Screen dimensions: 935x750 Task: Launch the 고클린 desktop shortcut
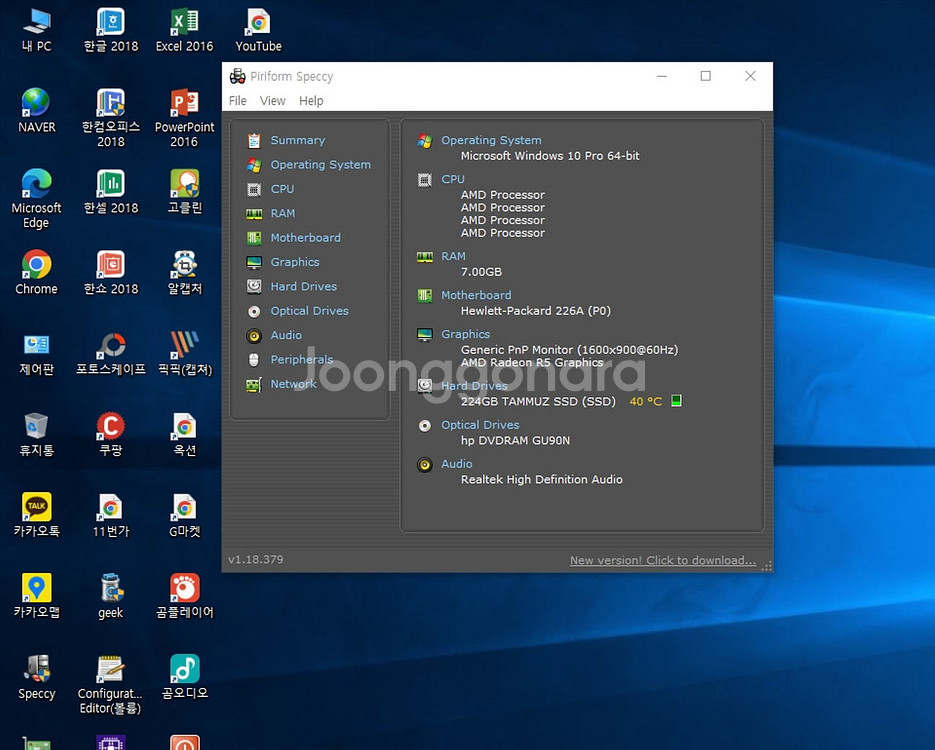[x=185, y=192]
